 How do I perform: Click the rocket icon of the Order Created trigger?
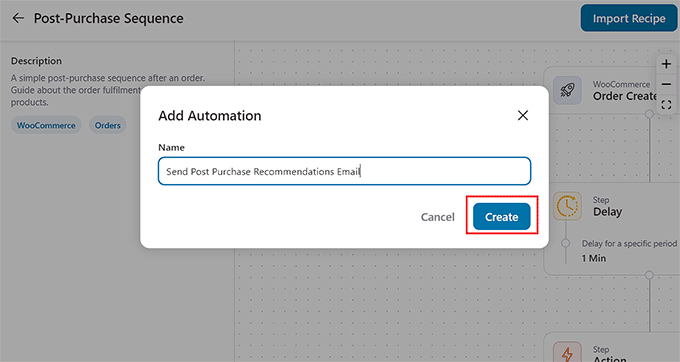(x=567, y=90)
